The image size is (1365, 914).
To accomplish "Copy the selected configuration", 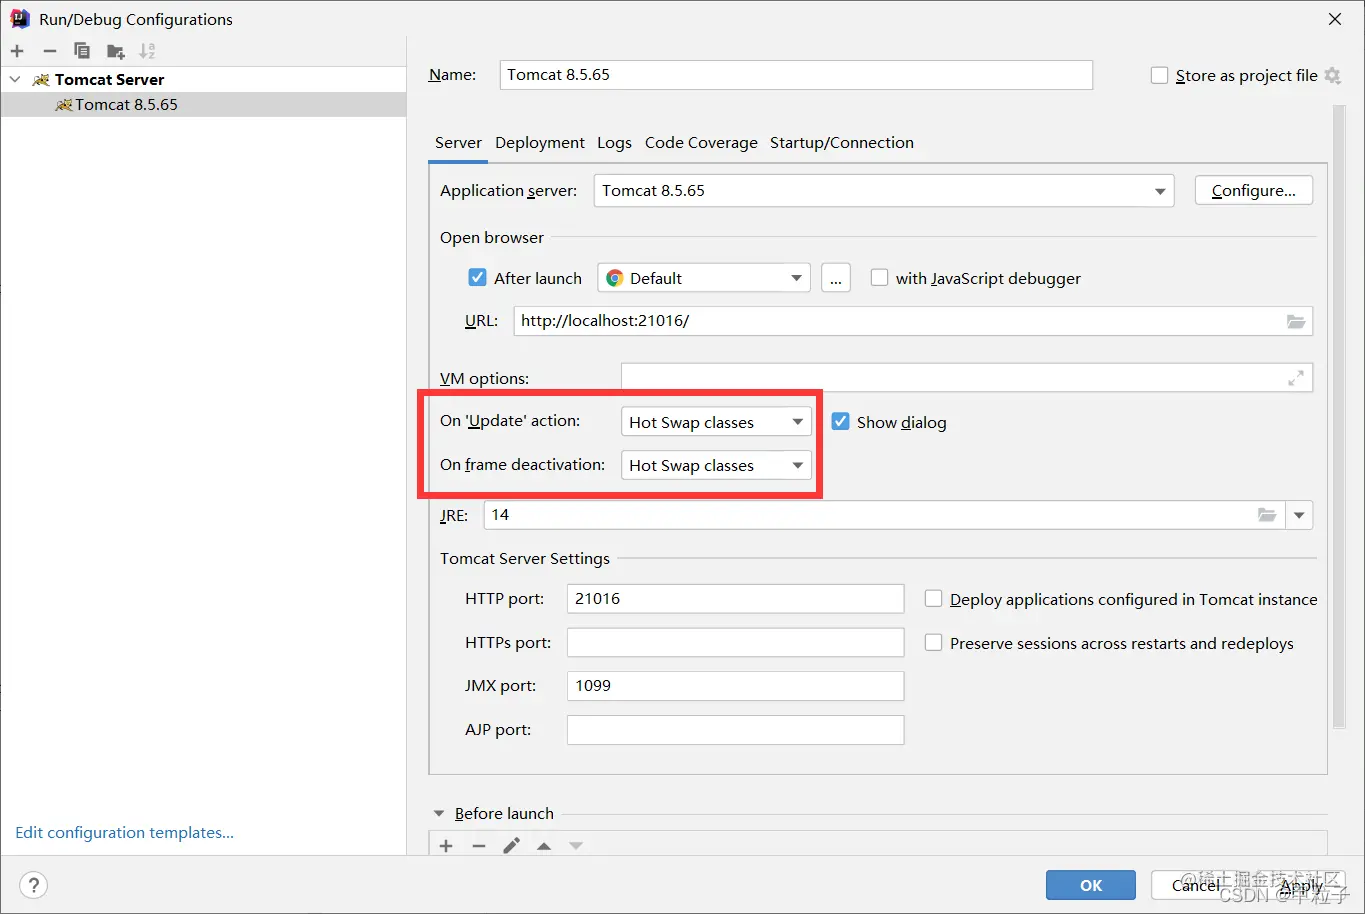I will click(82, 51).
